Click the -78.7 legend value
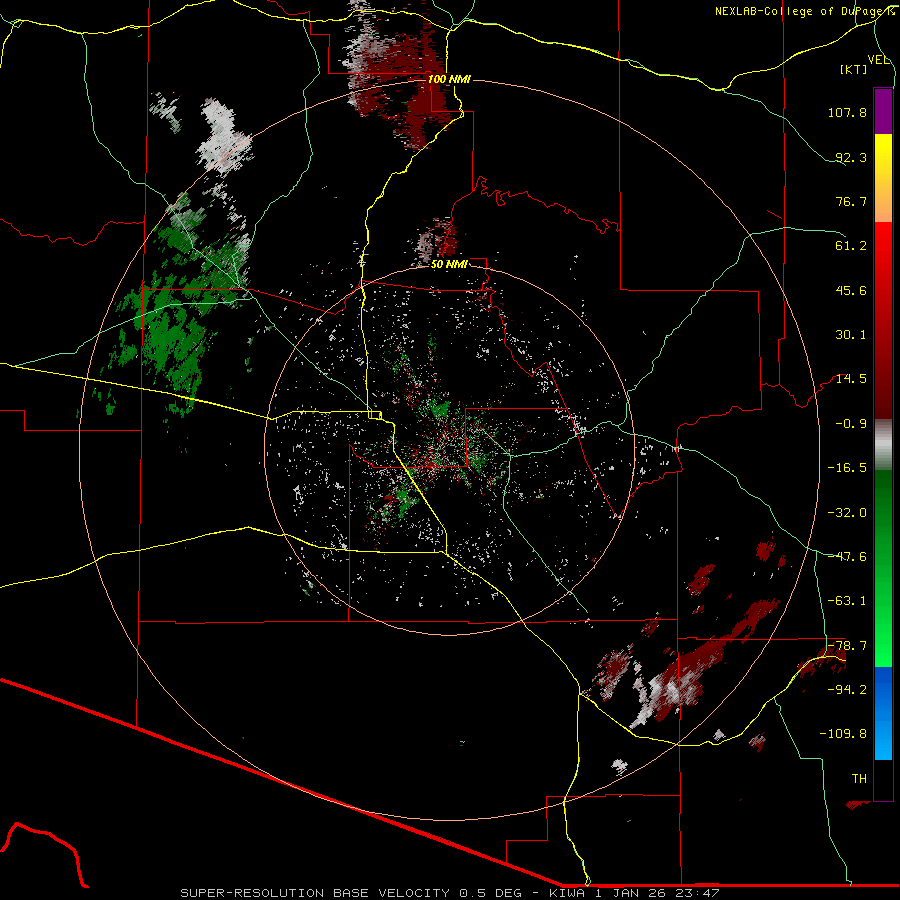Viewport: 900px width, 900px height. (x=847, y=645)
